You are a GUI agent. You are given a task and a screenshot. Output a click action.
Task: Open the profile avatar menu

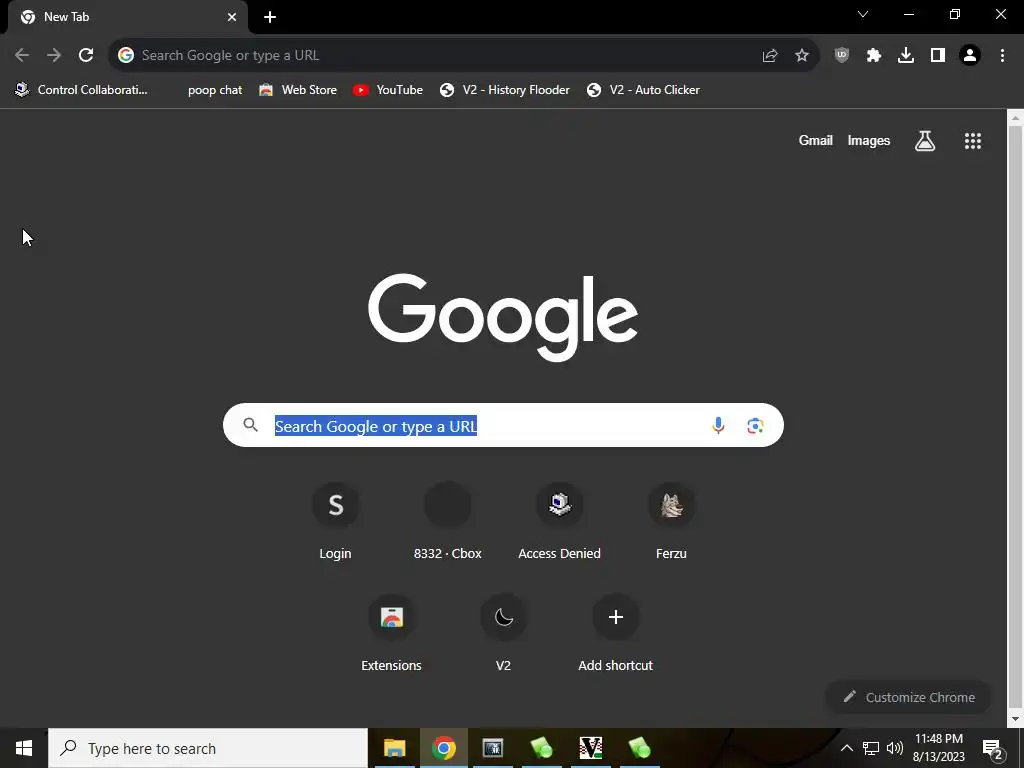970,56
